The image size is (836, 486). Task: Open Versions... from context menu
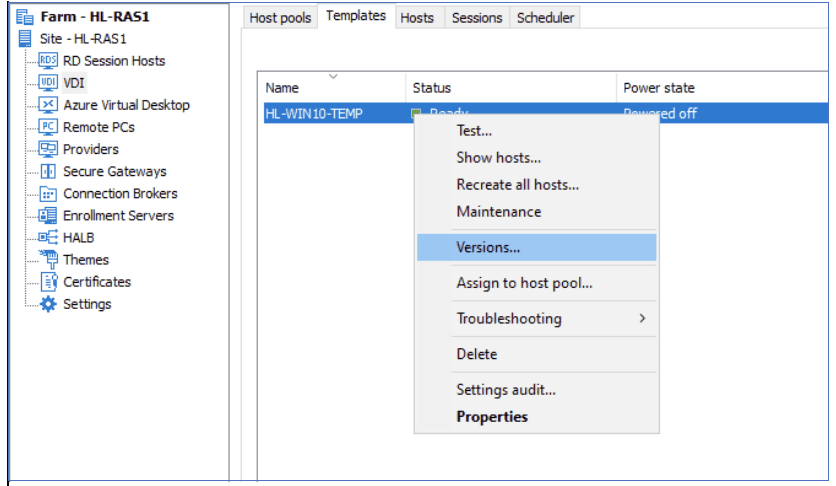pyautogui.click(x=536, y=247)
